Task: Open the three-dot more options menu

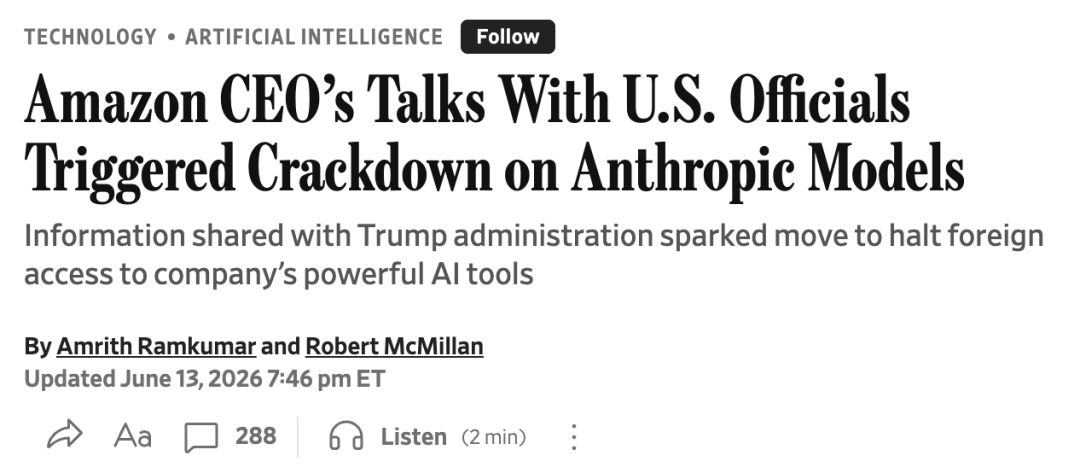Action: click(574, 437)
